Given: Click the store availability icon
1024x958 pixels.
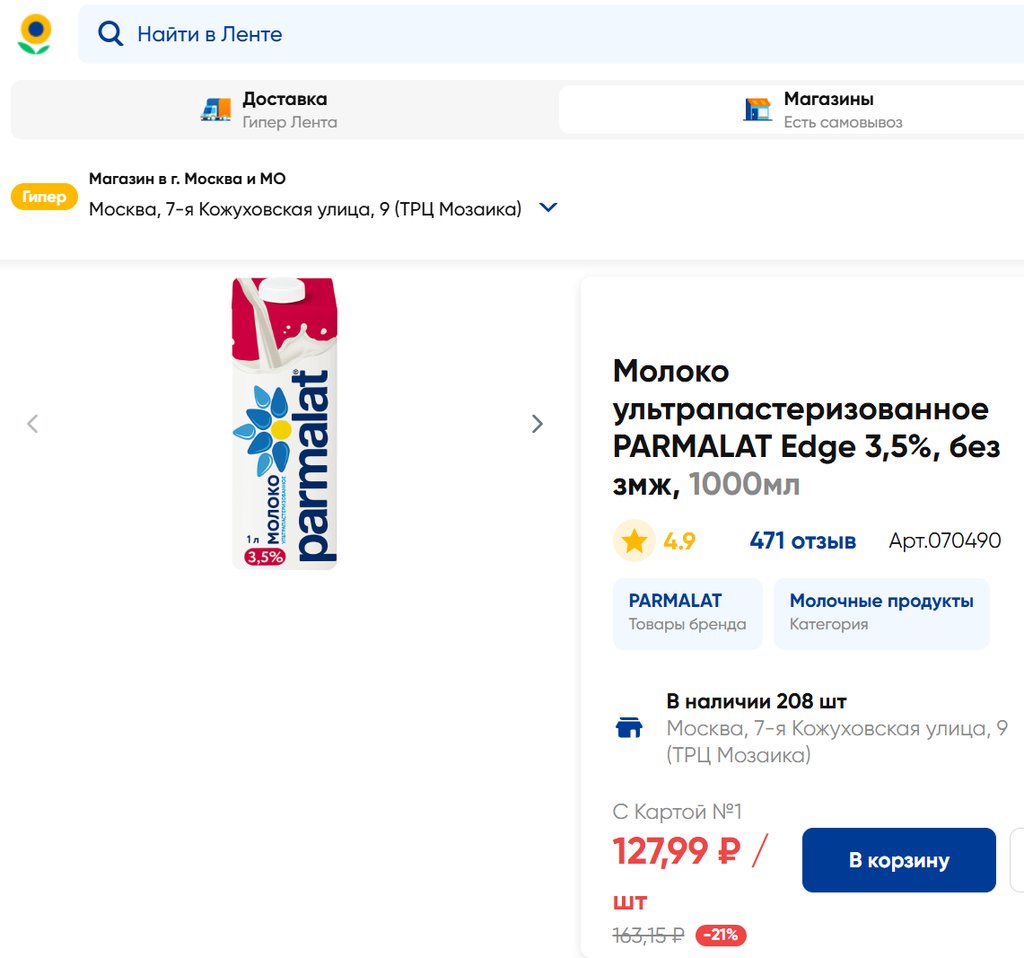Looking at the screenshot, I should click(629, 727).
